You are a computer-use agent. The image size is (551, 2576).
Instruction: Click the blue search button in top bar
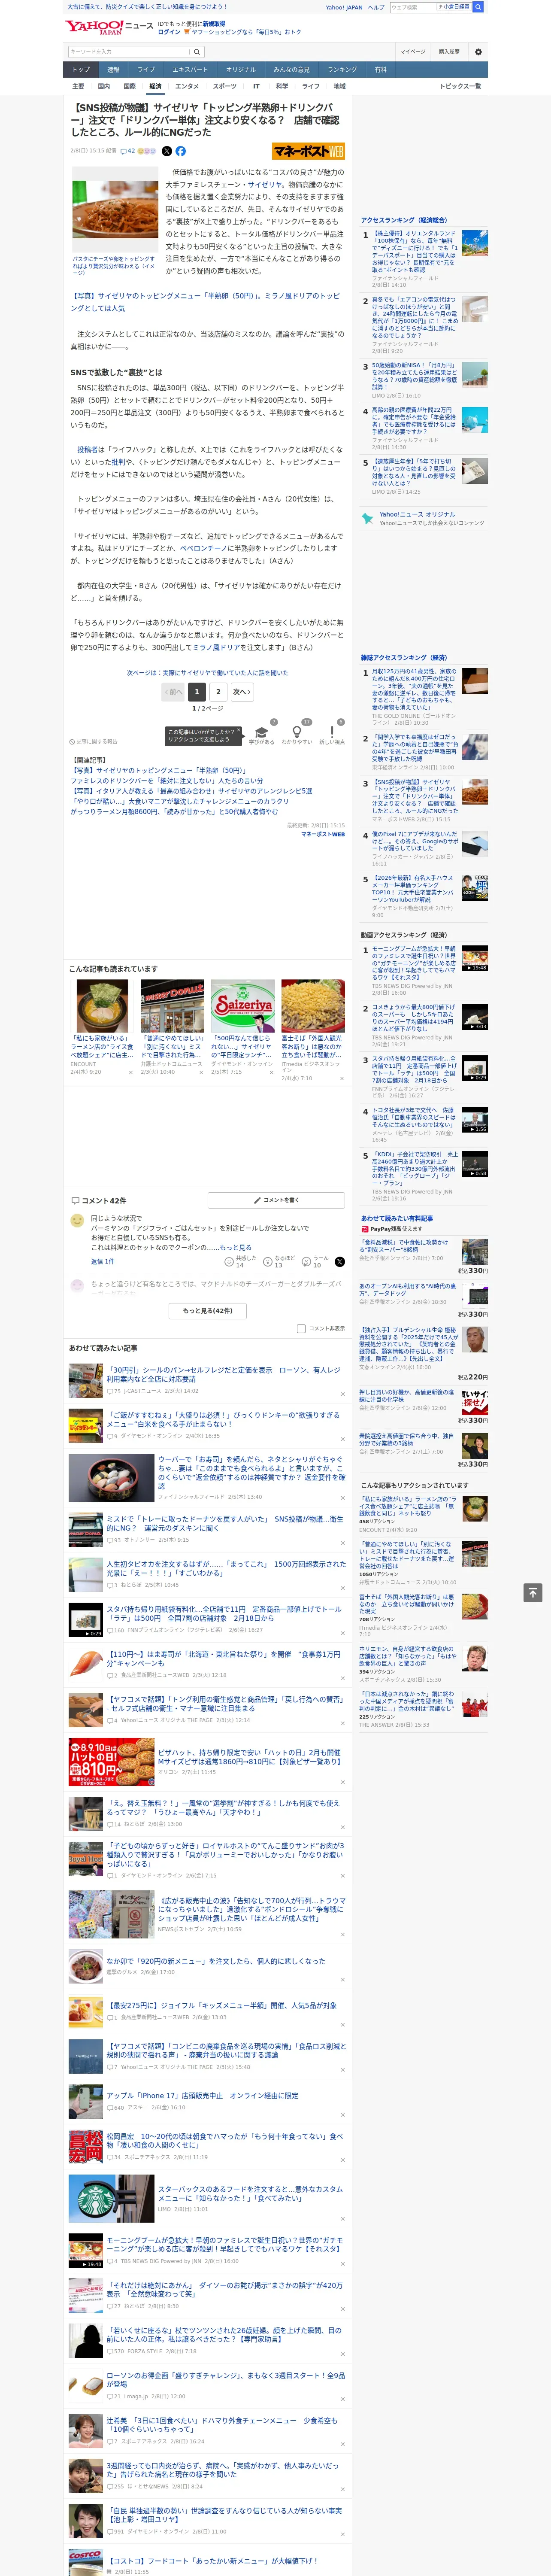click(x=478, y=7)
